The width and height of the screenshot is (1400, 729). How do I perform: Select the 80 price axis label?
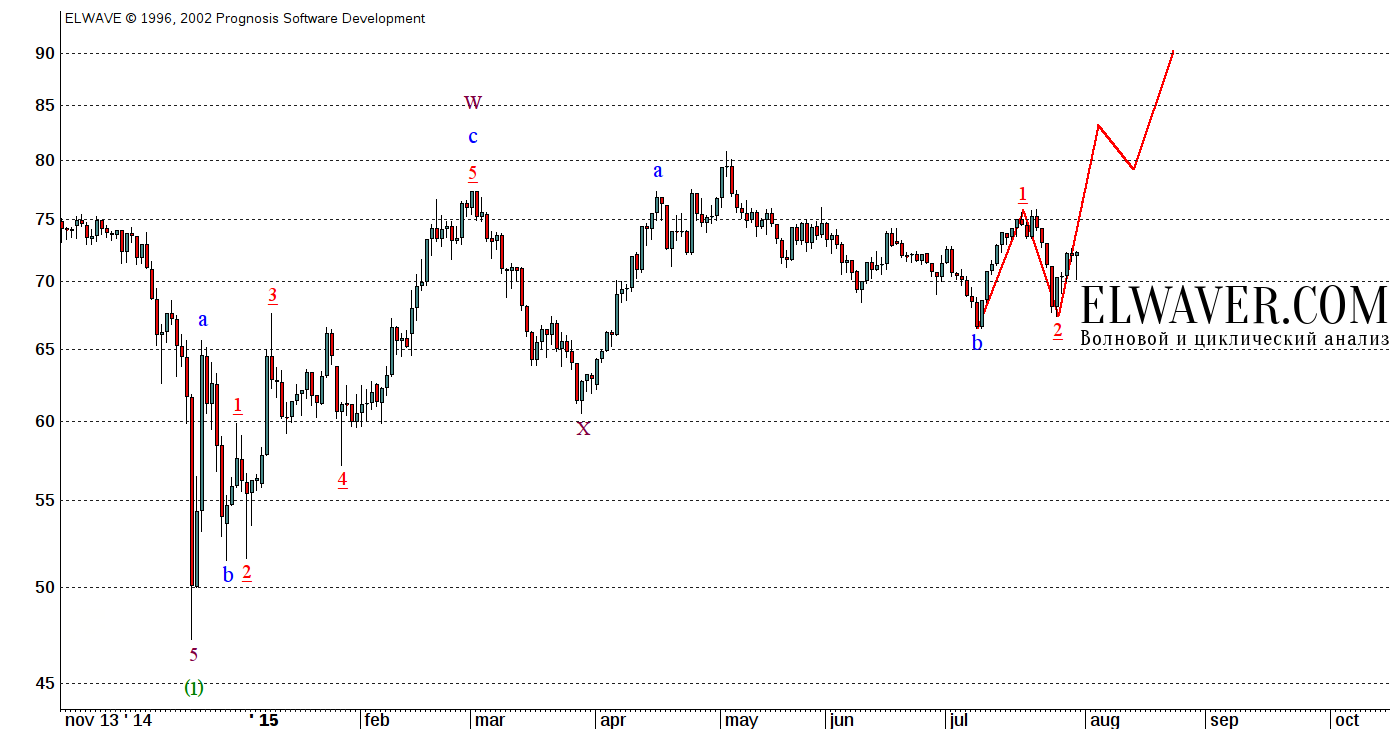click(x=43, y=160)
